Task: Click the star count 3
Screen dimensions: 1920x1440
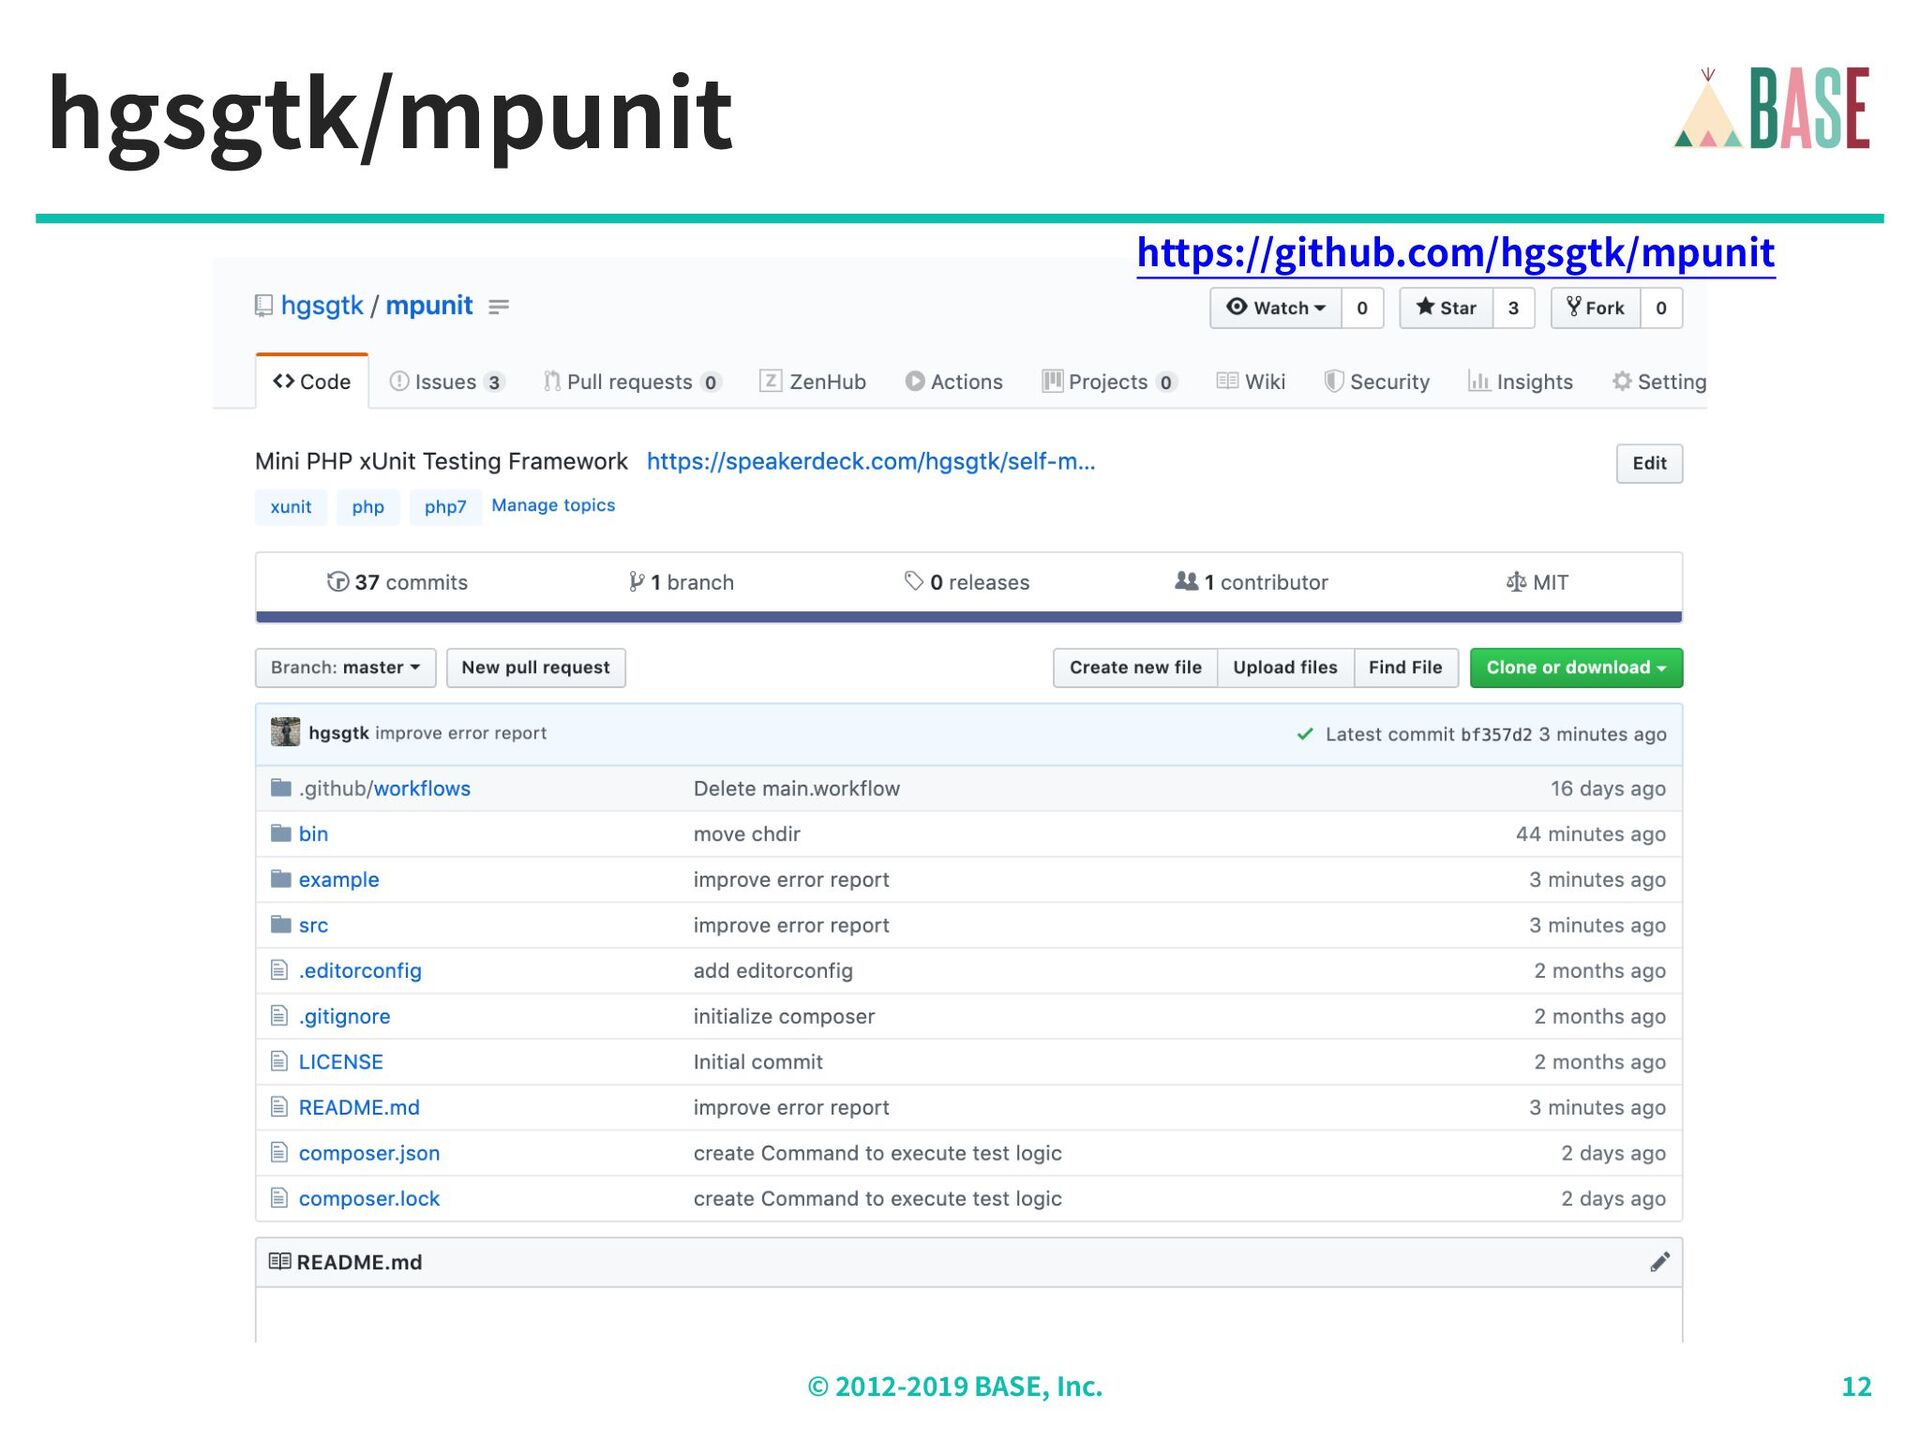Action: click(1513, 308)
